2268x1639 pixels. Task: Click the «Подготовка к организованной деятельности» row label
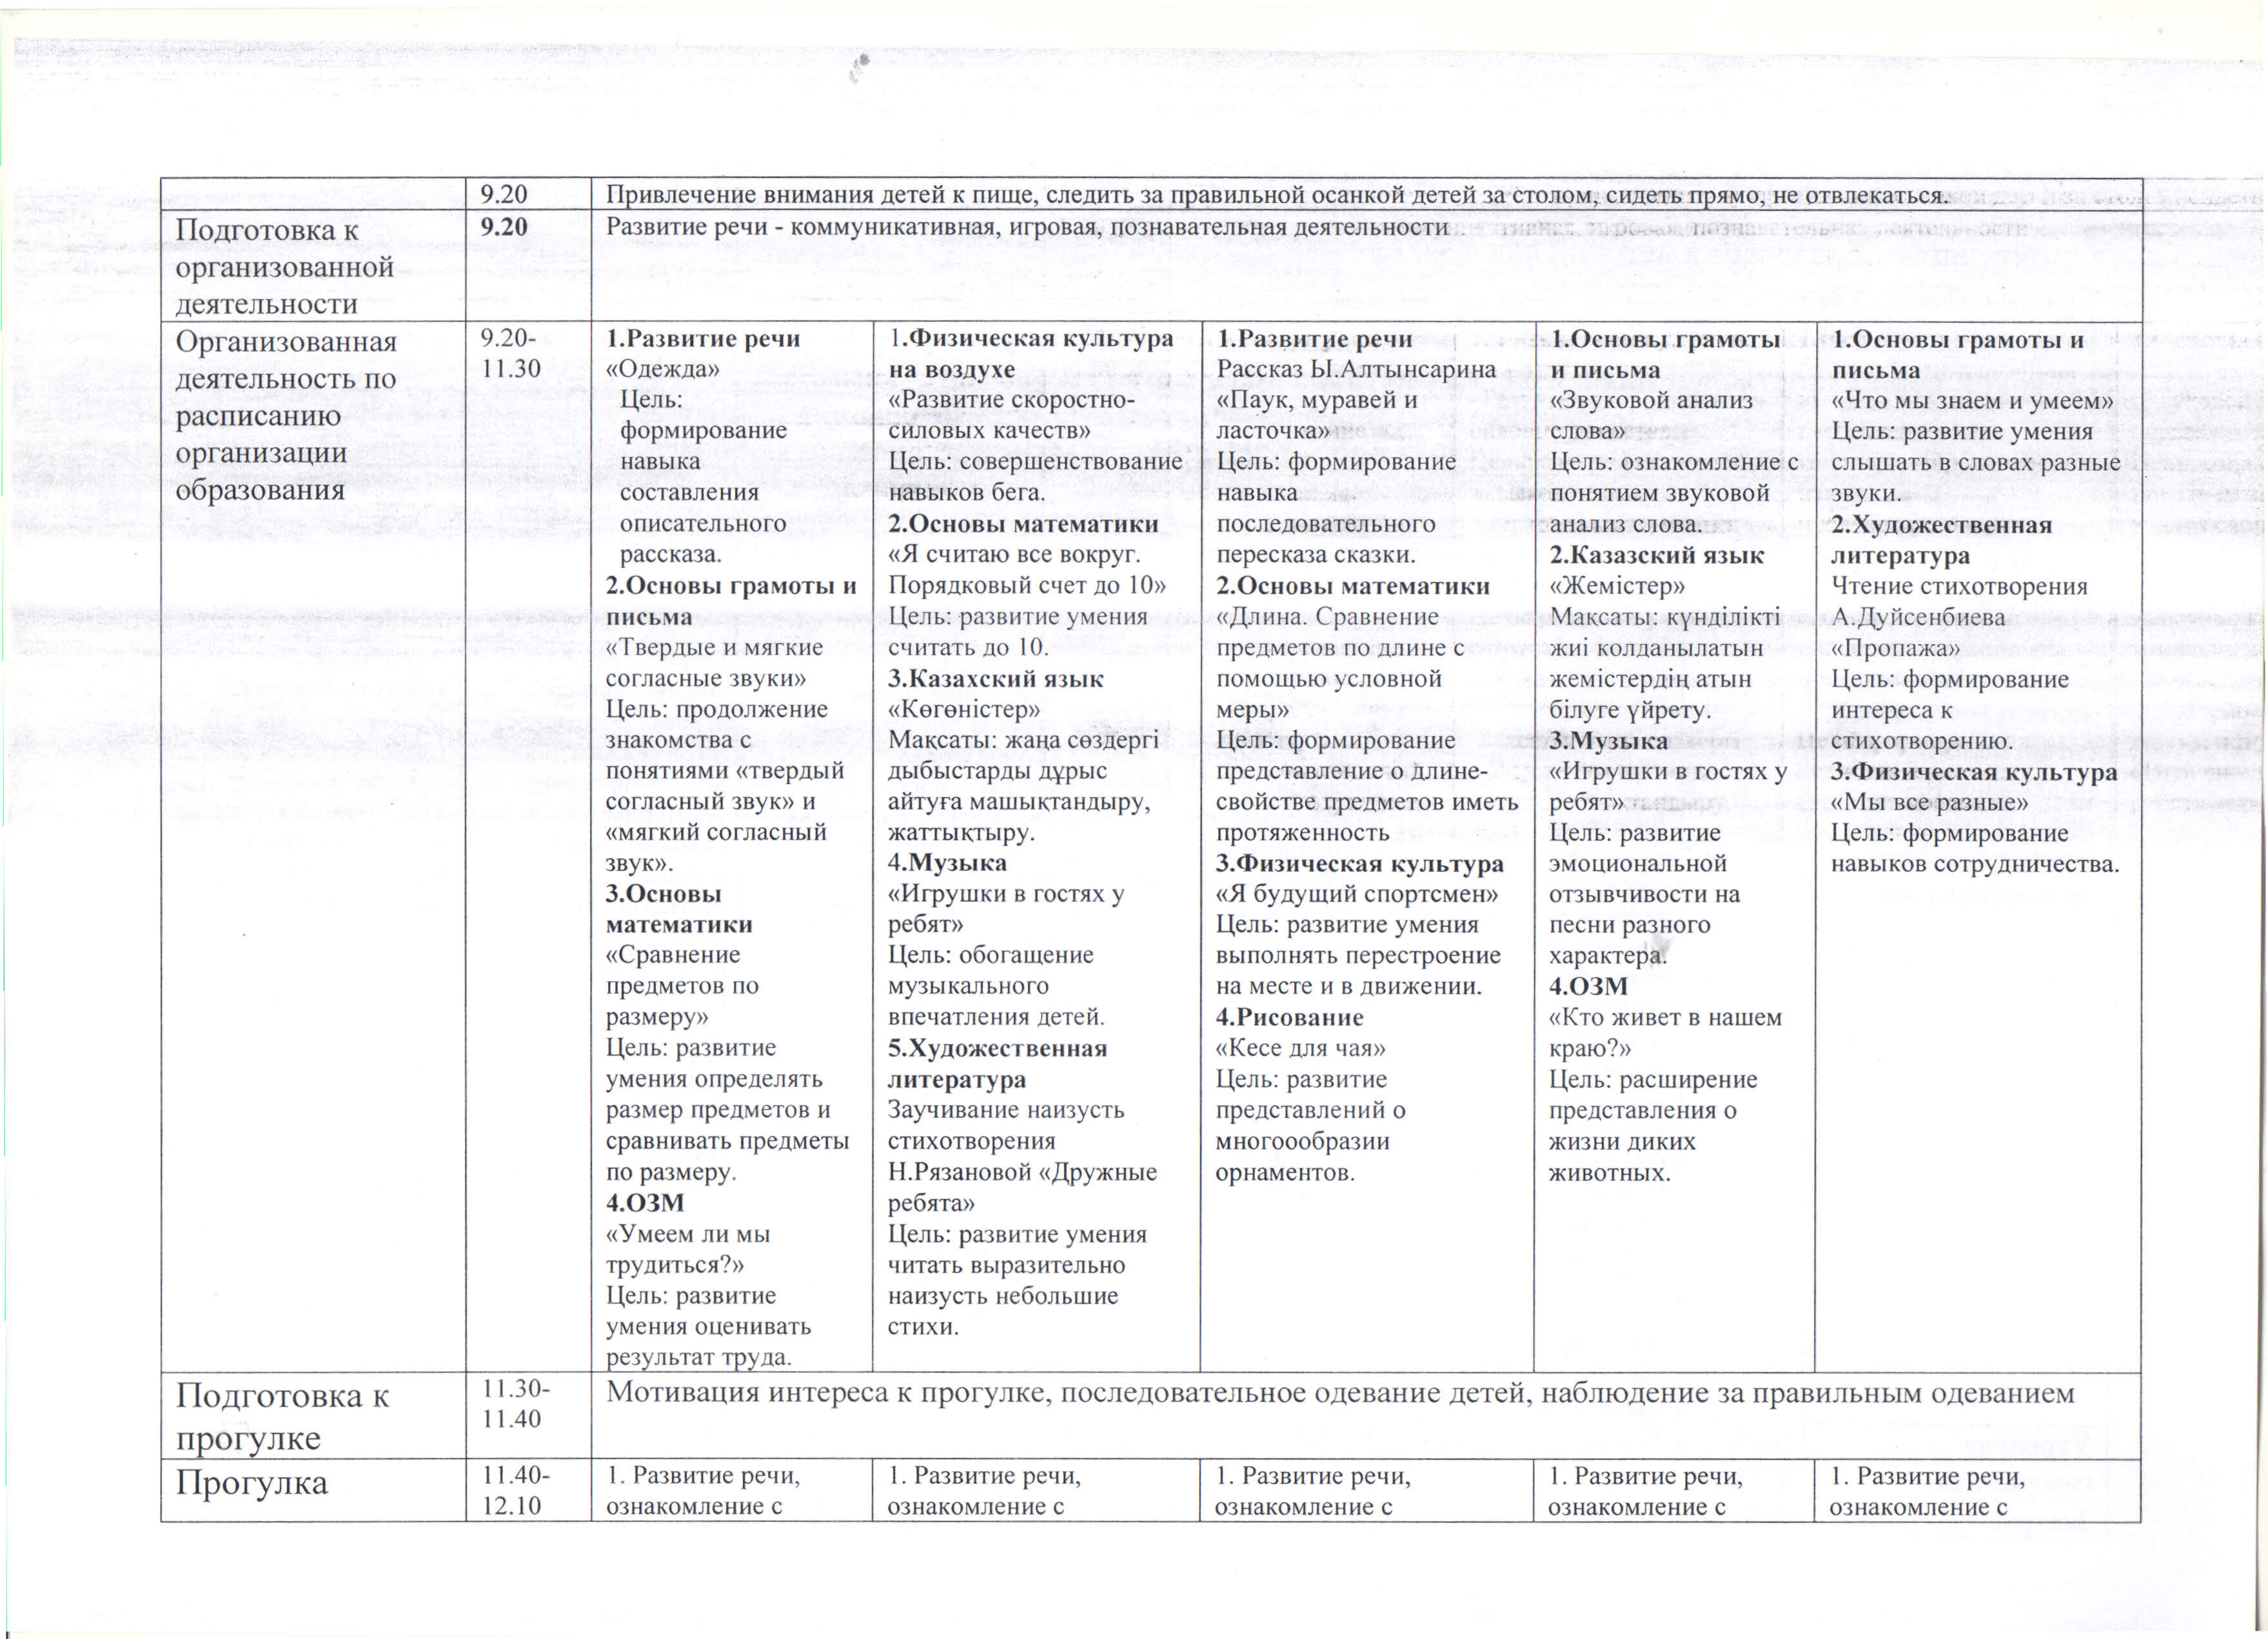pyautogui.click(x=284, y=267)
